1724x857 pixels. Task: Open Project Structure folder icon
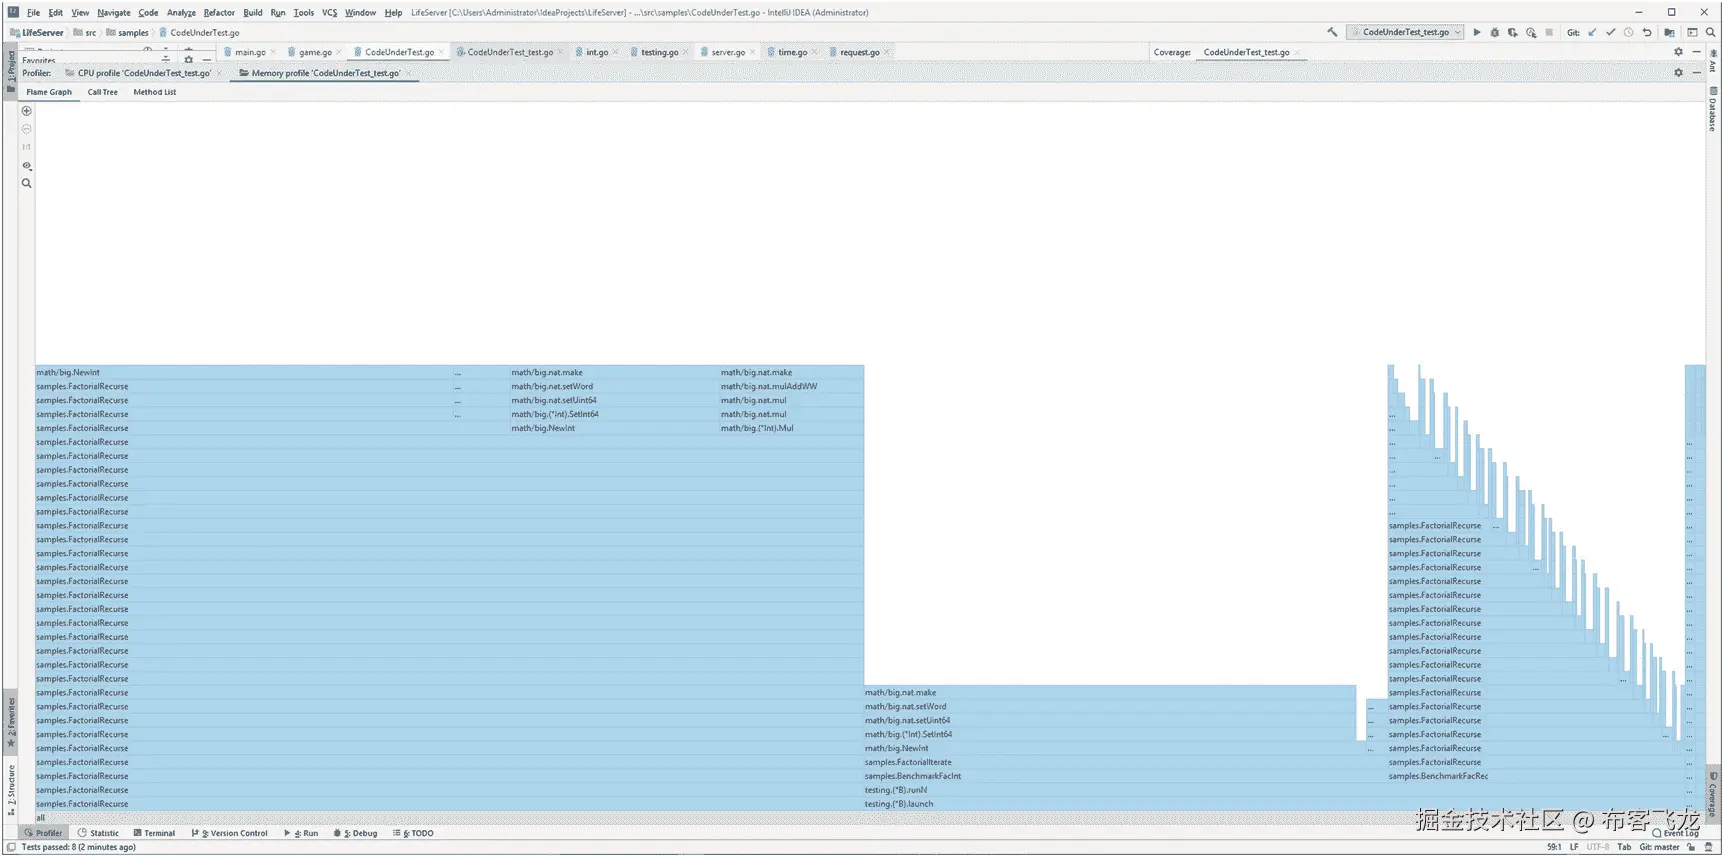point(1669,32)
